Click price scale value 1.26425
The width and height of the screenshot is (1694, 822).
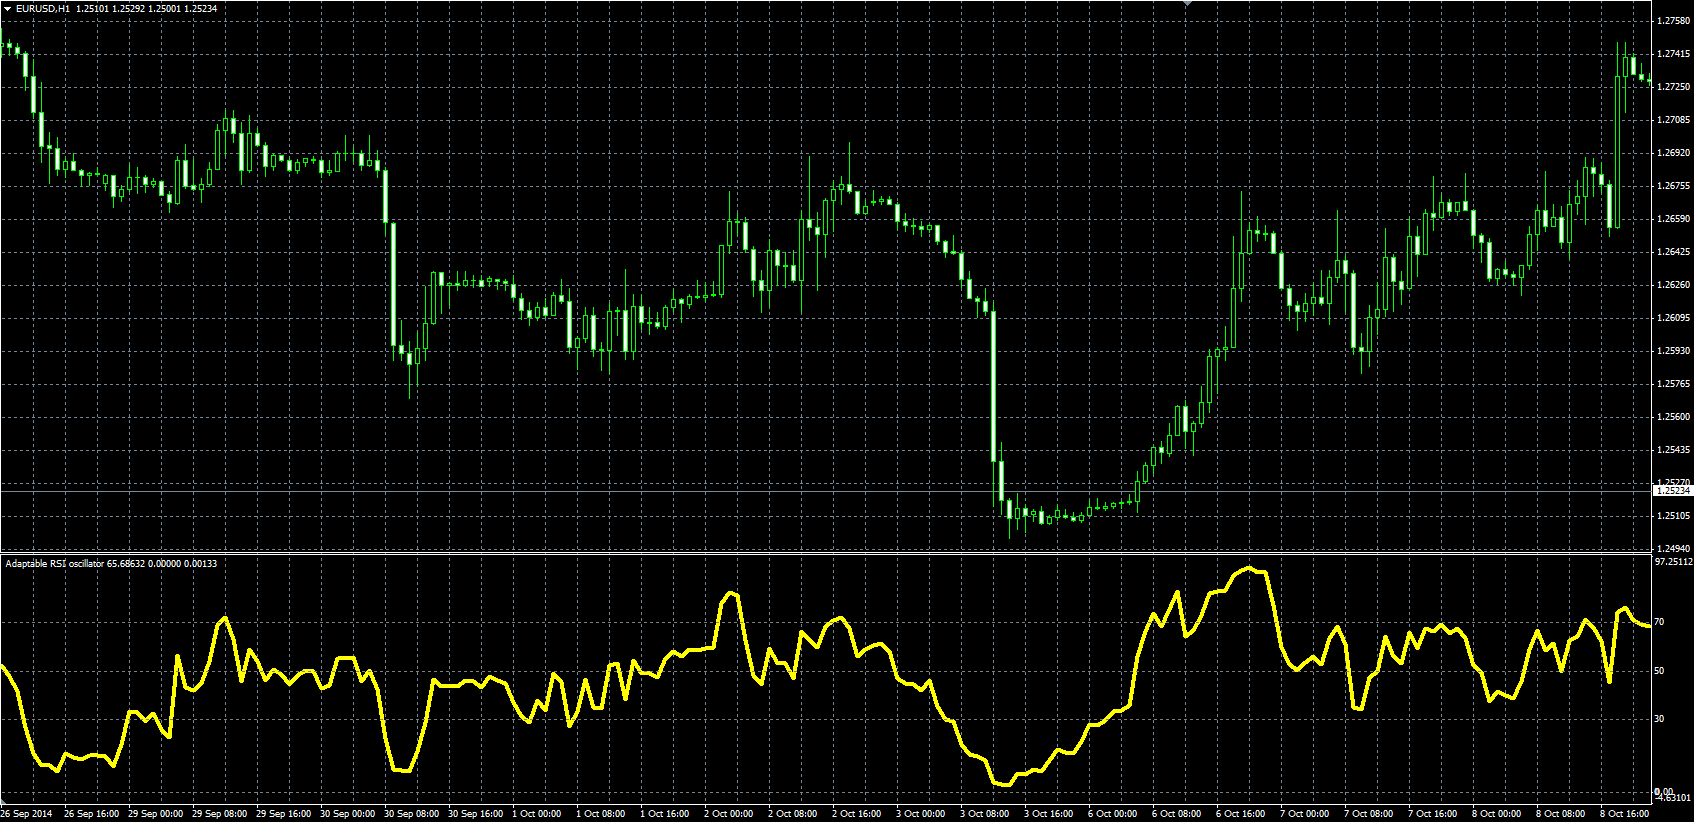coord(1673,252)
